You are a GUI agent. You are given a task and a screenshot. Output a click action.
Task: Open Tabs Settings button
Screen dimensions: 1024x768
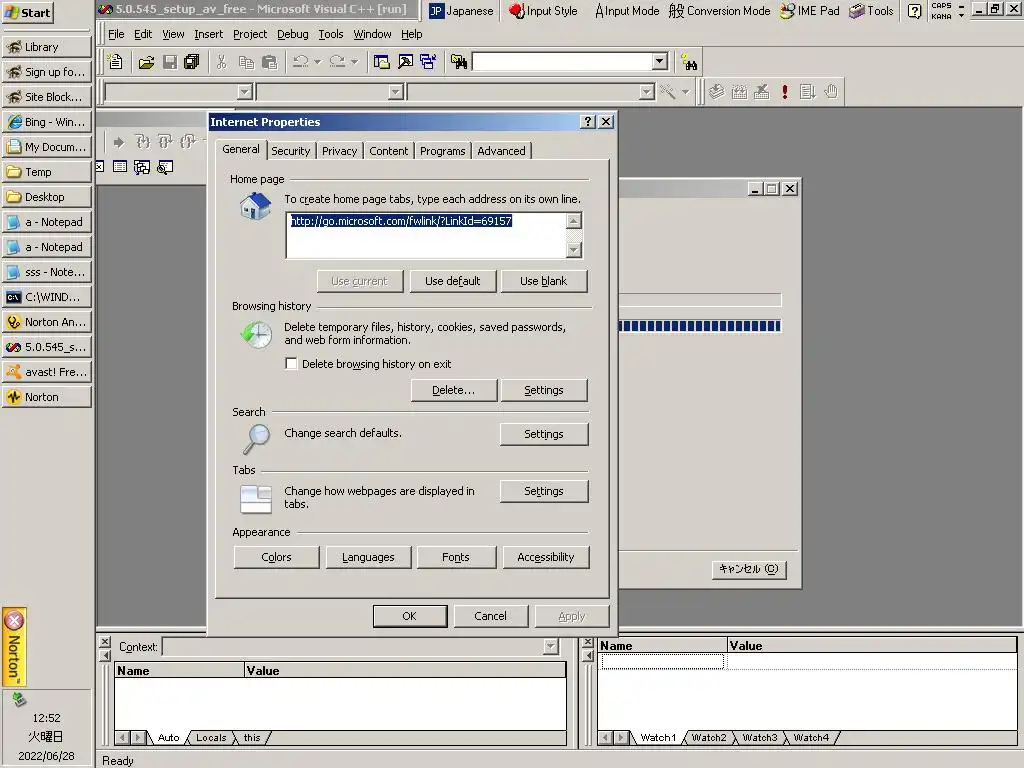click(543, 491)
